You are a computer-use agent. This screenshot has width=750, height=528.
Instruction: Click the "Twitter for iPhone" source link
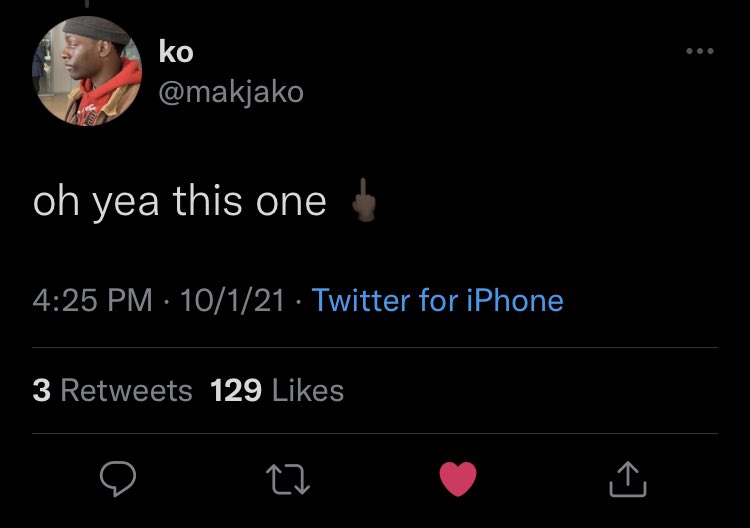[437, 300]
